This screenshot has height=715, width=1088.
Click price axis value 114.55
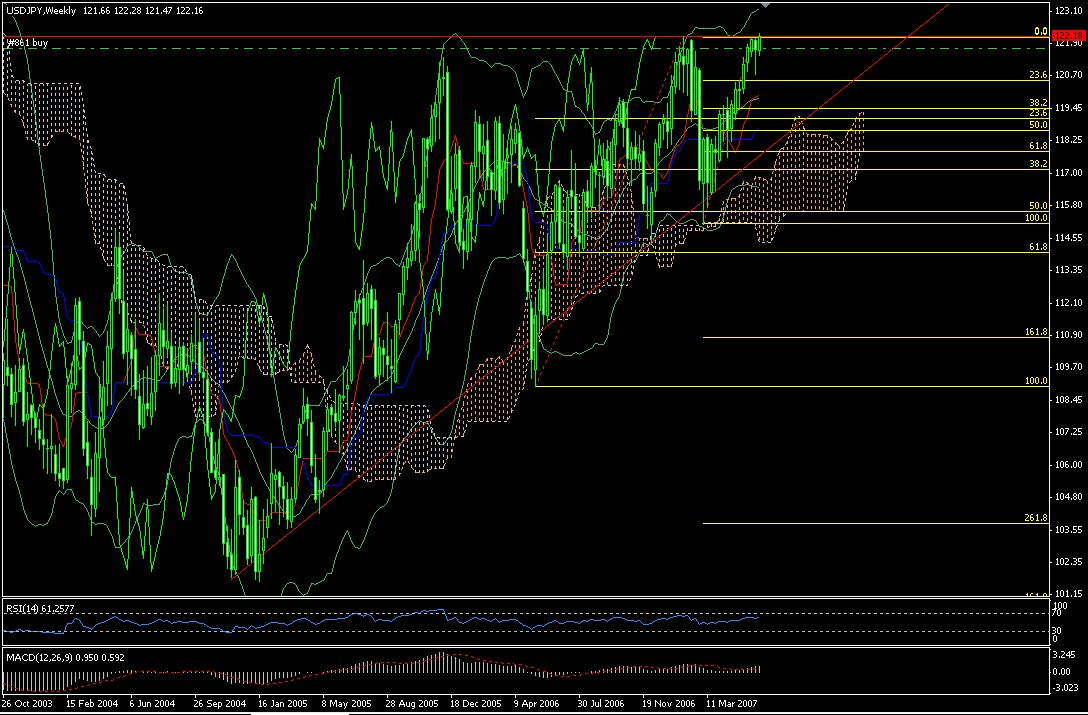tap(1067, 237)
